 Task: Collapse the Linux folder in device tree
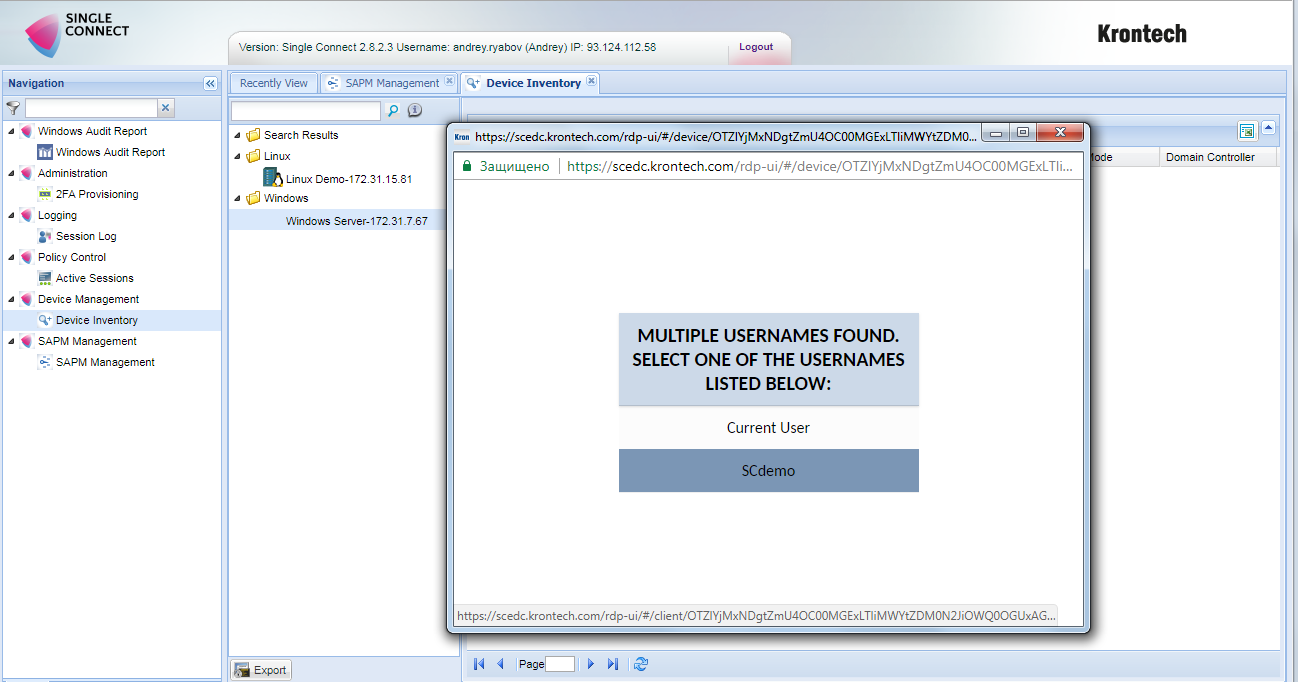tap(238, 157)
